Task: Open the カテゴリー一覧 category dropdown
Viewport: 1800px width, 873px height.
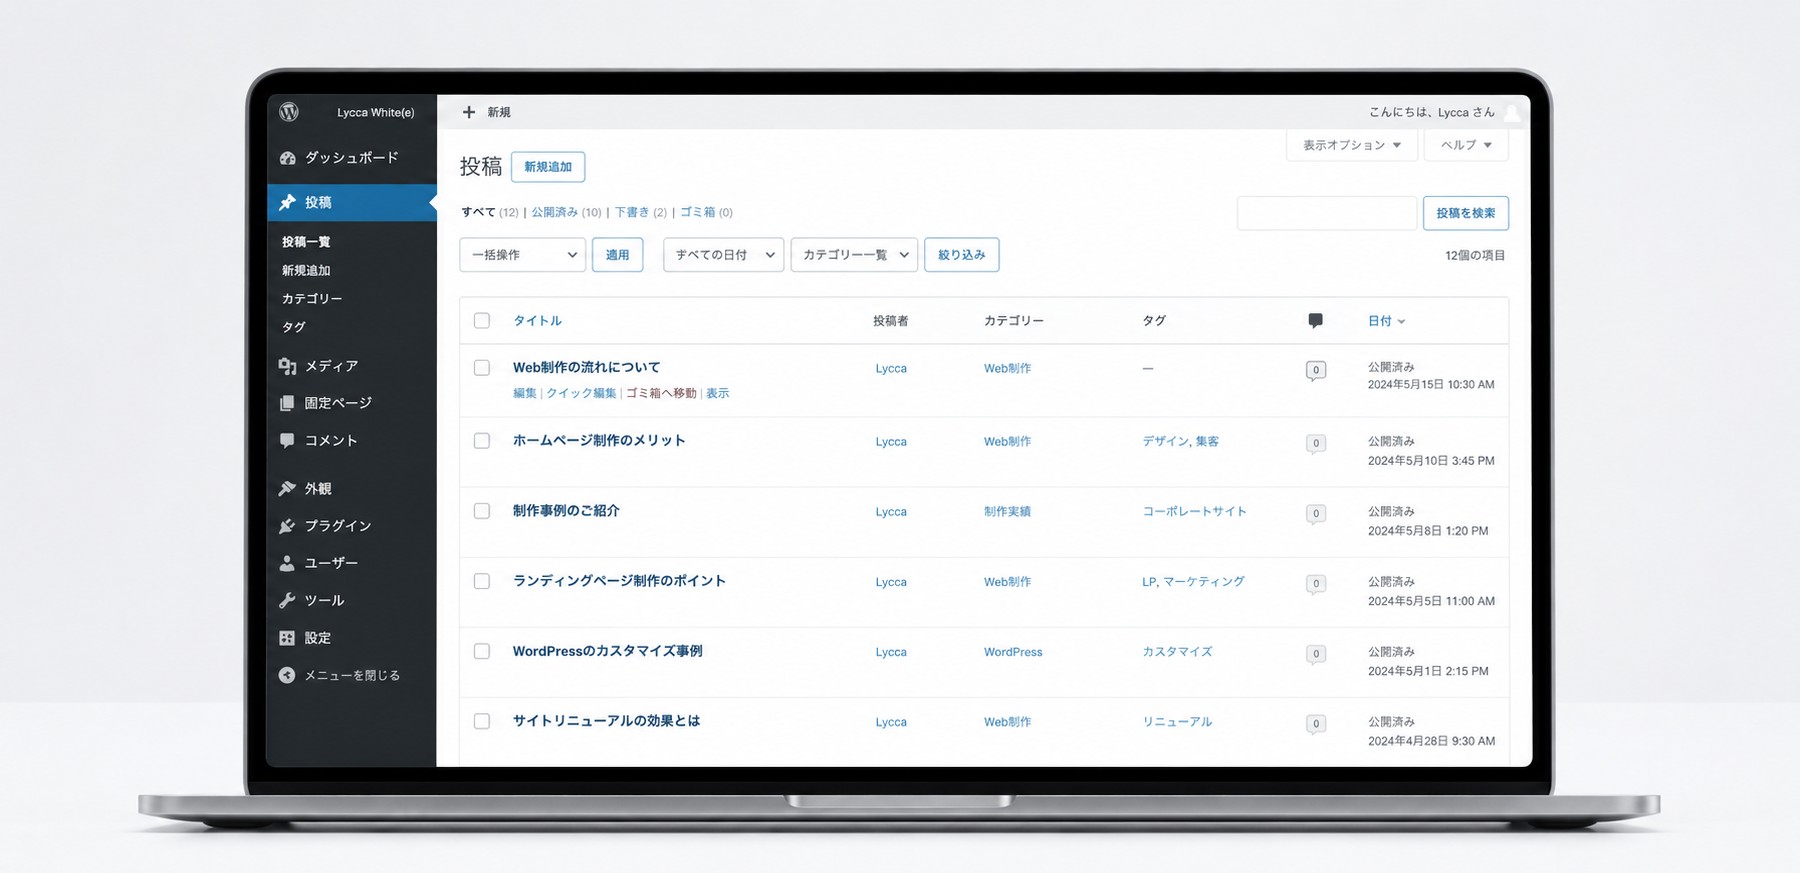Action: pyautogui.click(x=854, y=255)
